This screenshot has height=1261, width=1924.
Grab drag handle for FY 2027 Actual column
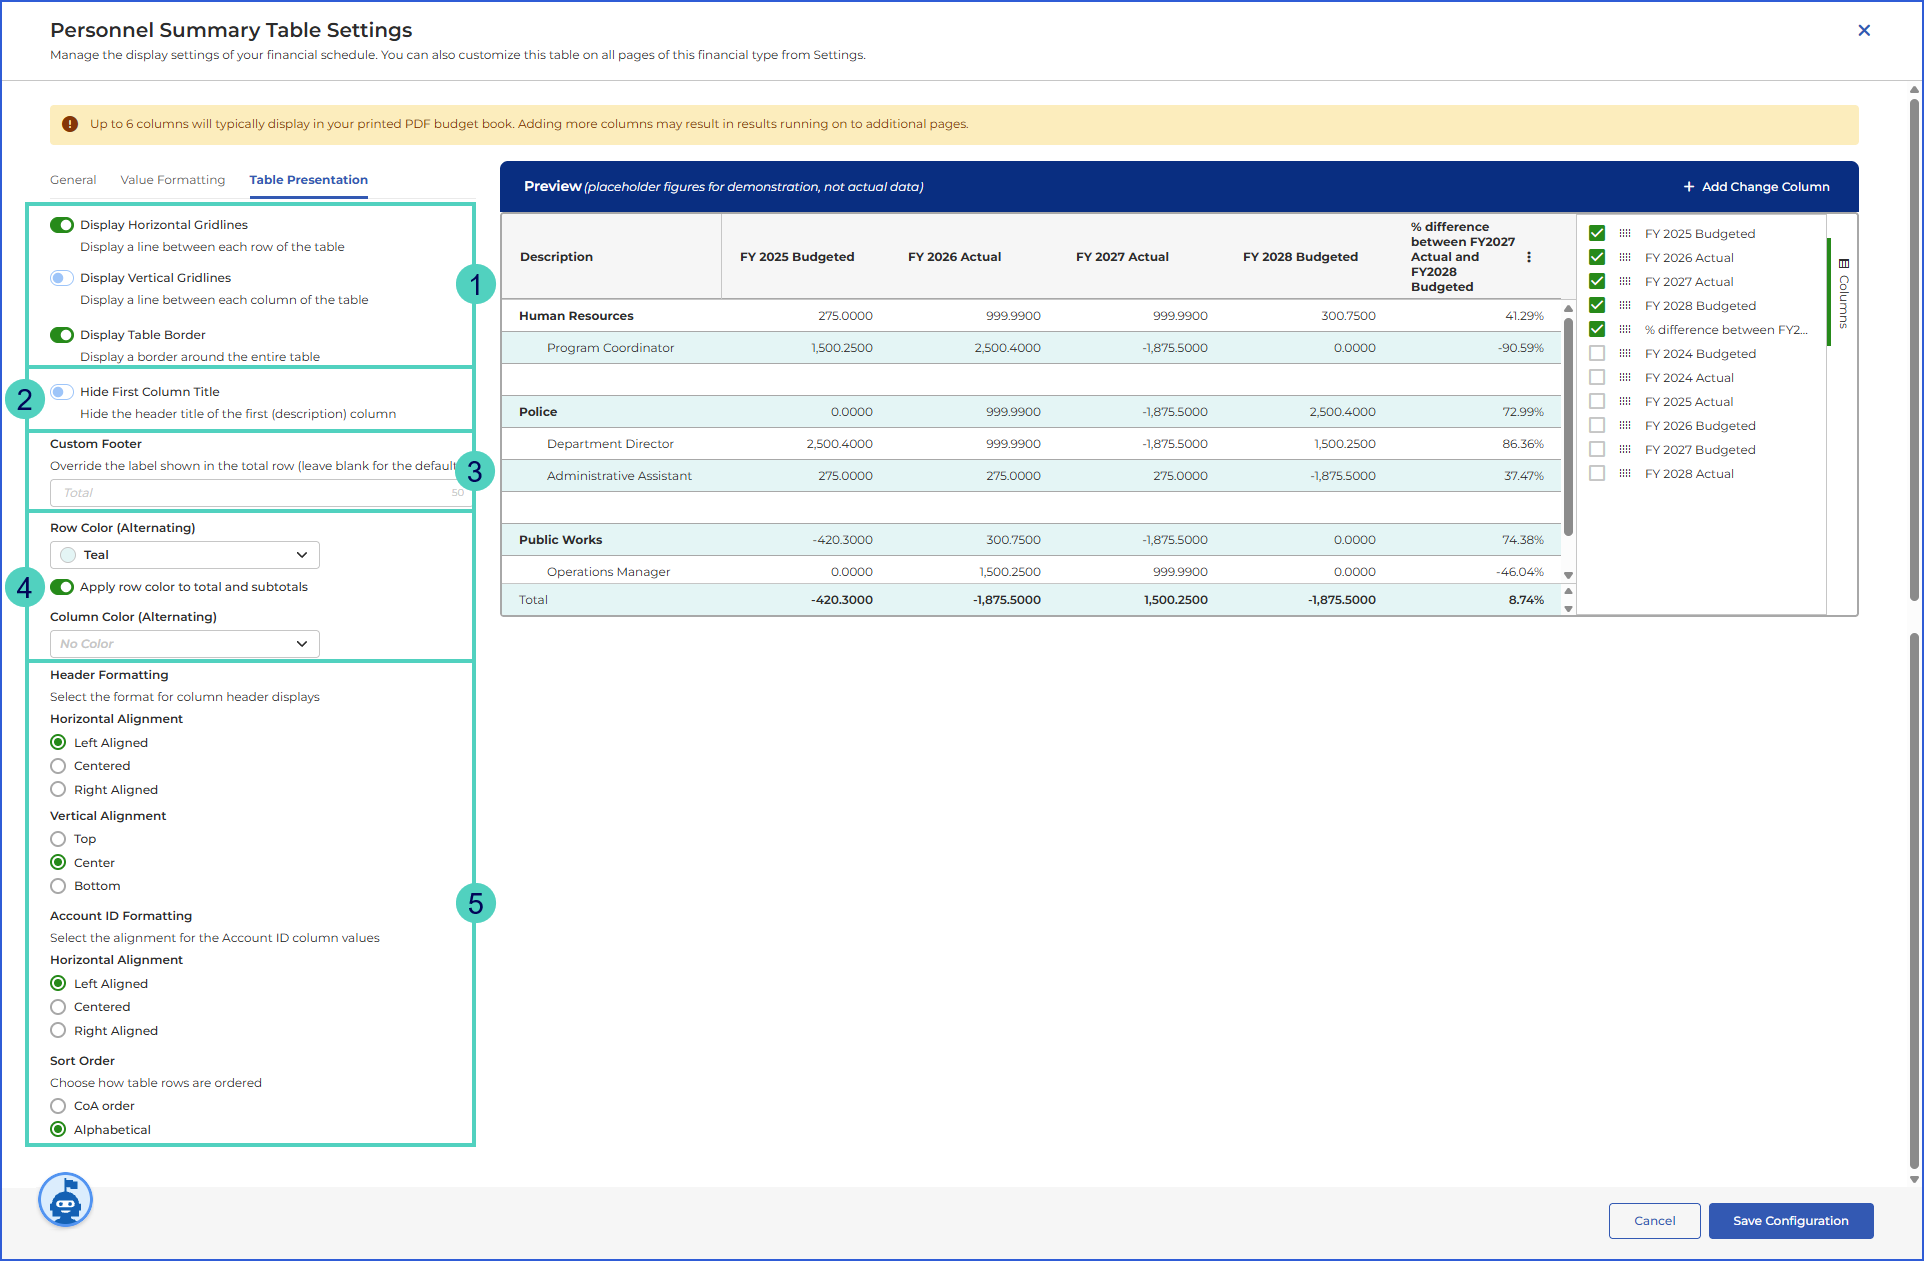click(1625, 282)
